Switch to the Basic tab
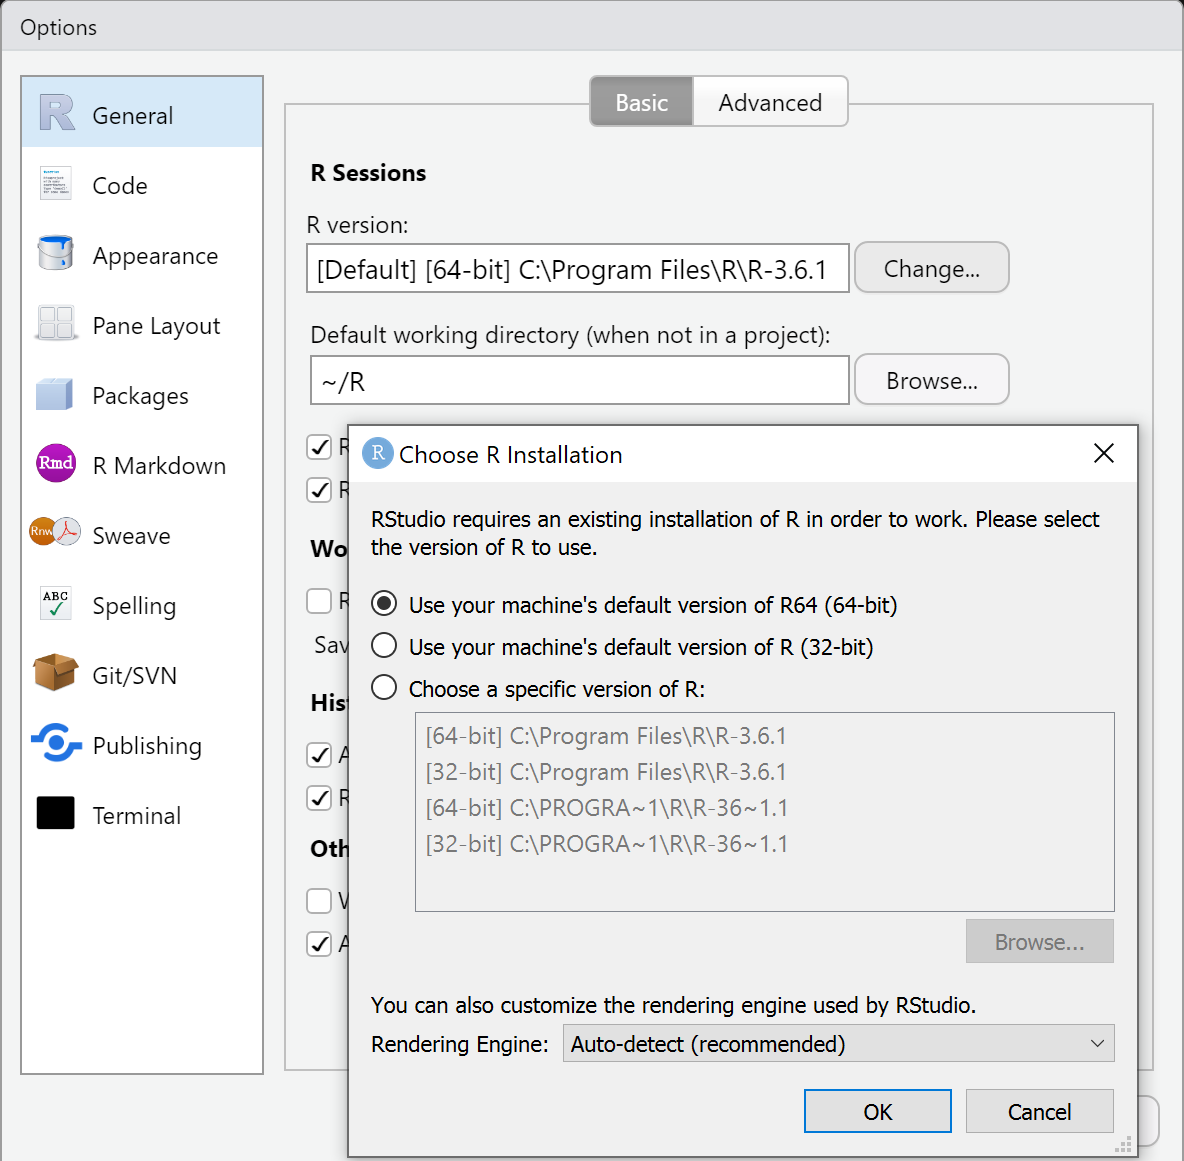The image size is (1184, 1161). coord(641,102)
